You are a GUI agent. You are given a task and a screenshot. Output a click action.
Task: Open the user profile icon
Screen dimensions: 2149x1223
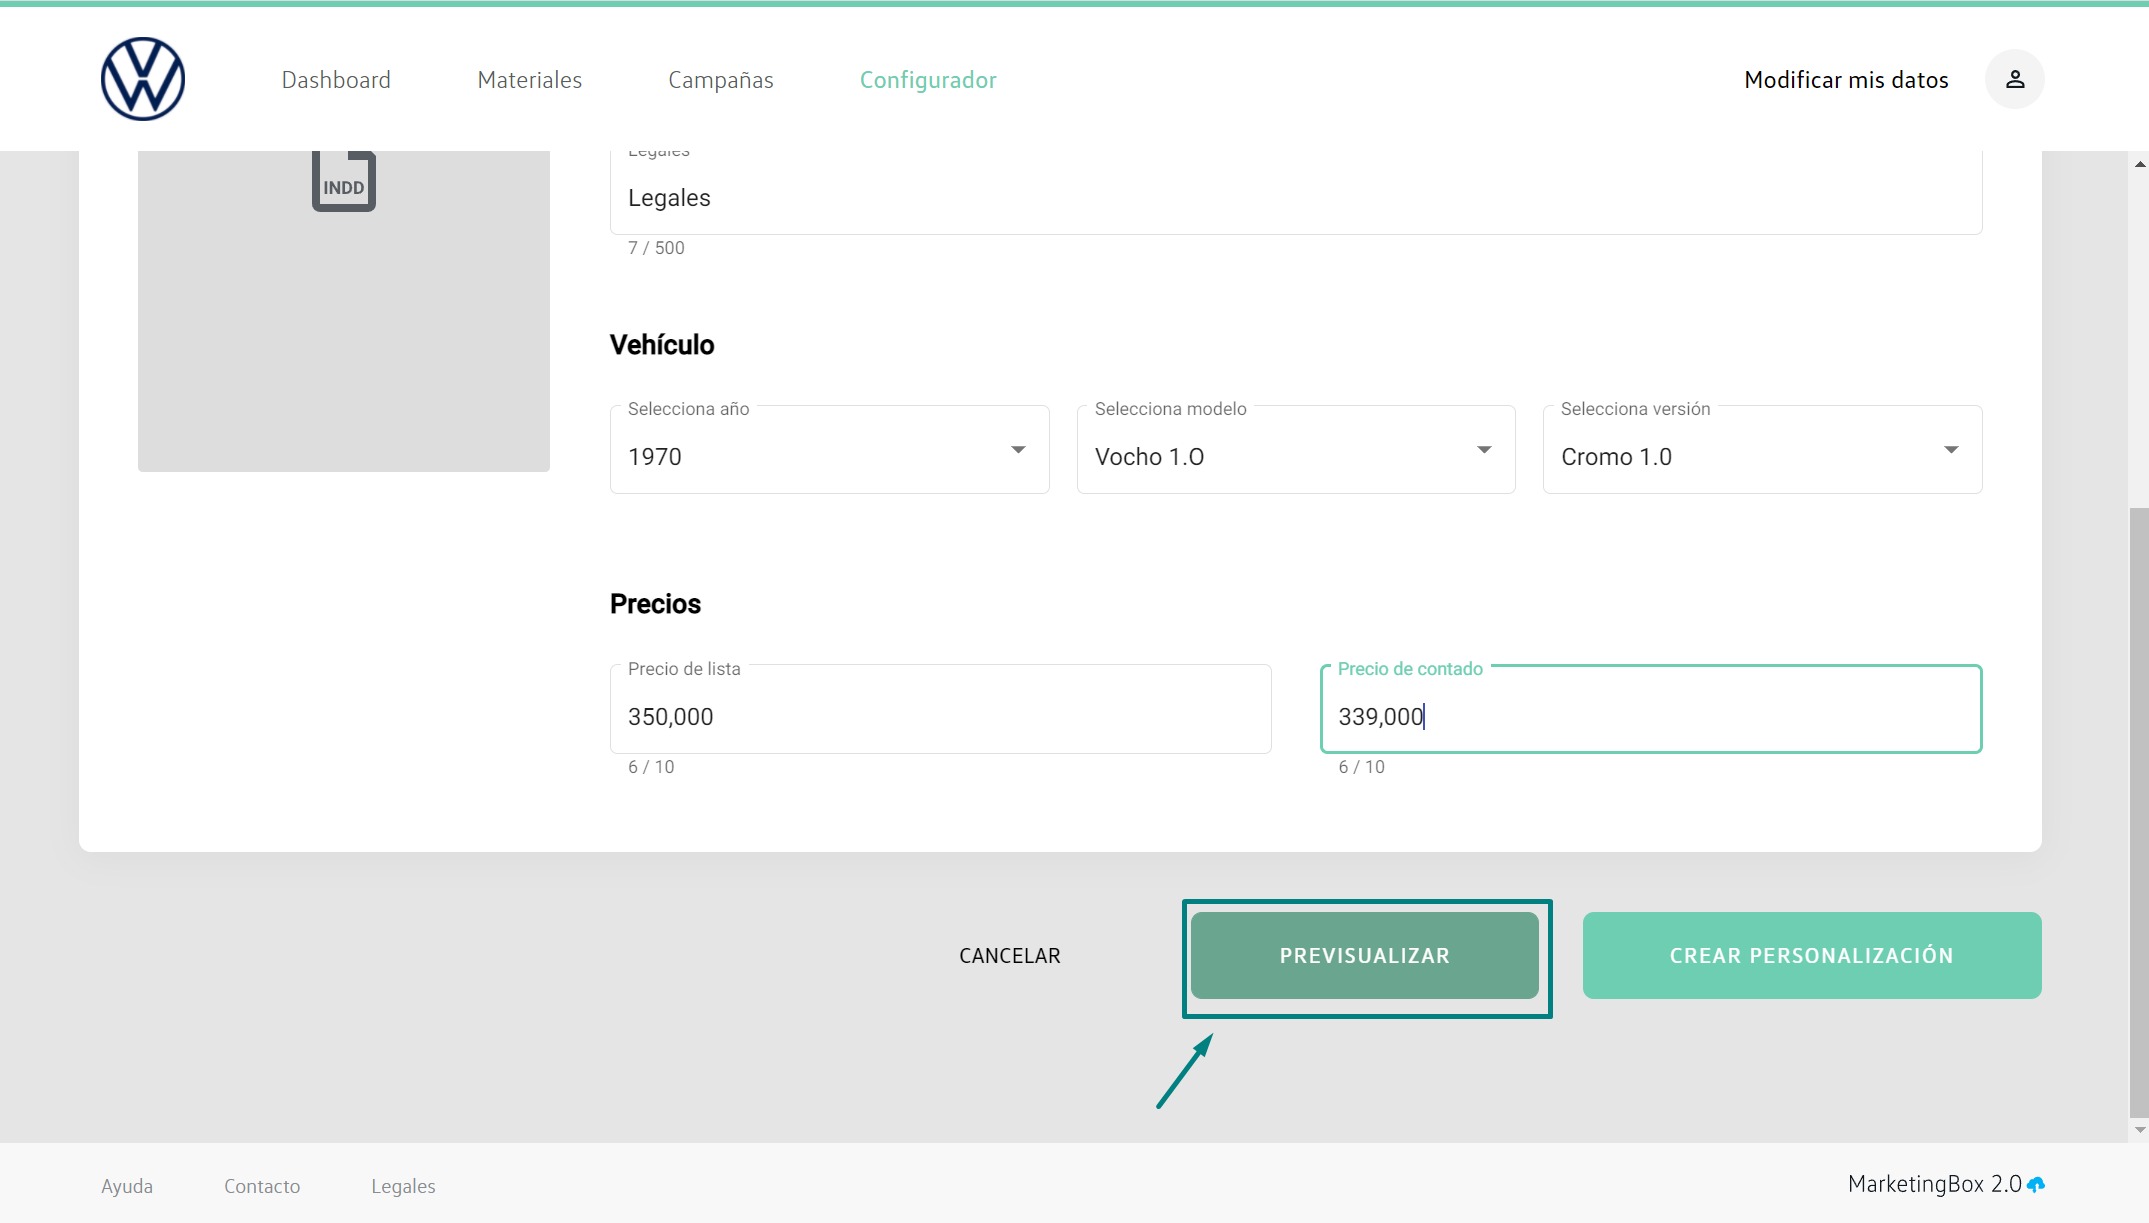coord(2014,79)
